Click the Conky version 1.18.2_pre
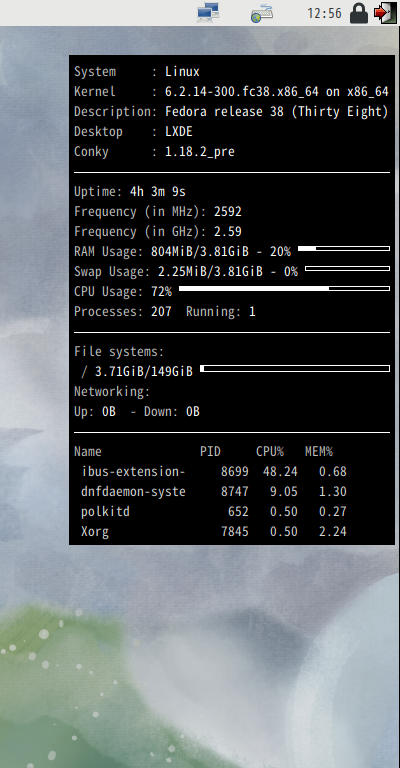 click(200, 152)
